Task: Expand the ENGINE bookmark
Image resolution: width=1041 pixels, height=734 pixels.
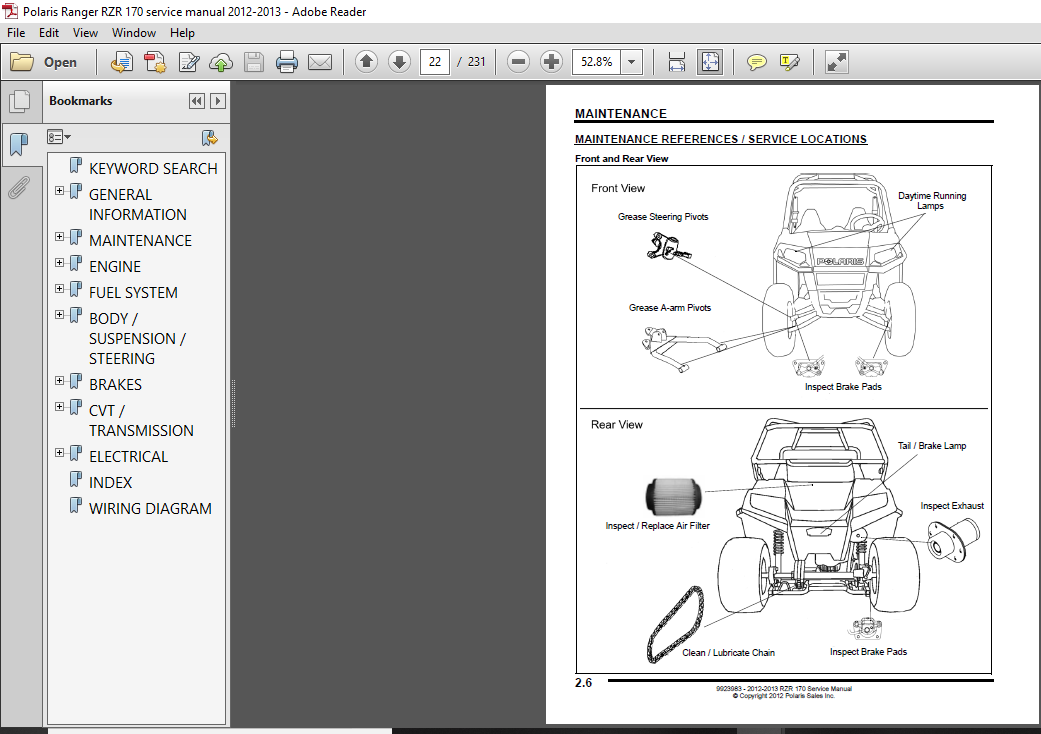Action: 60,263
